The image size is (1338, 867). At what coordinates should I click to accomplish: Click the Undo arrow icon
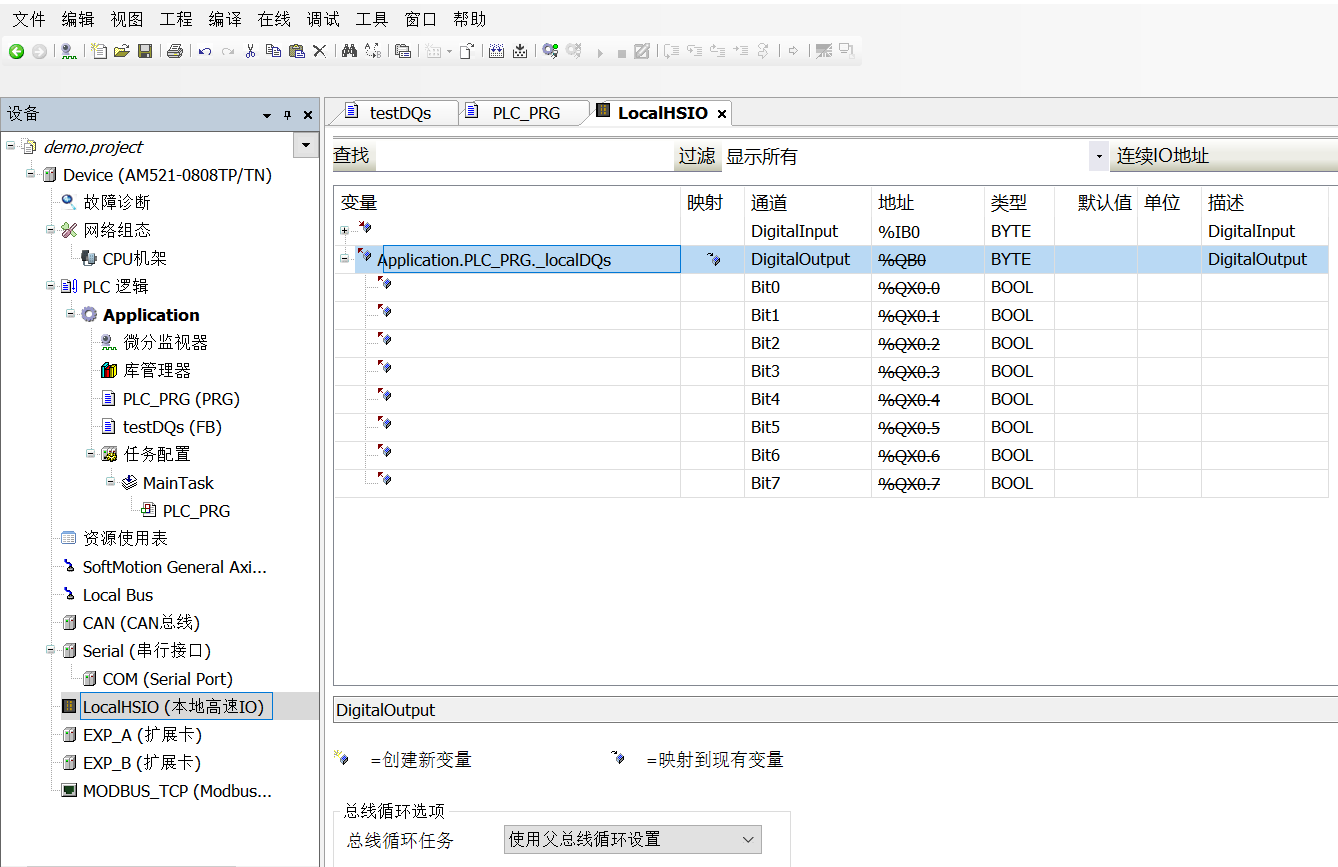(x=204, y=51)
